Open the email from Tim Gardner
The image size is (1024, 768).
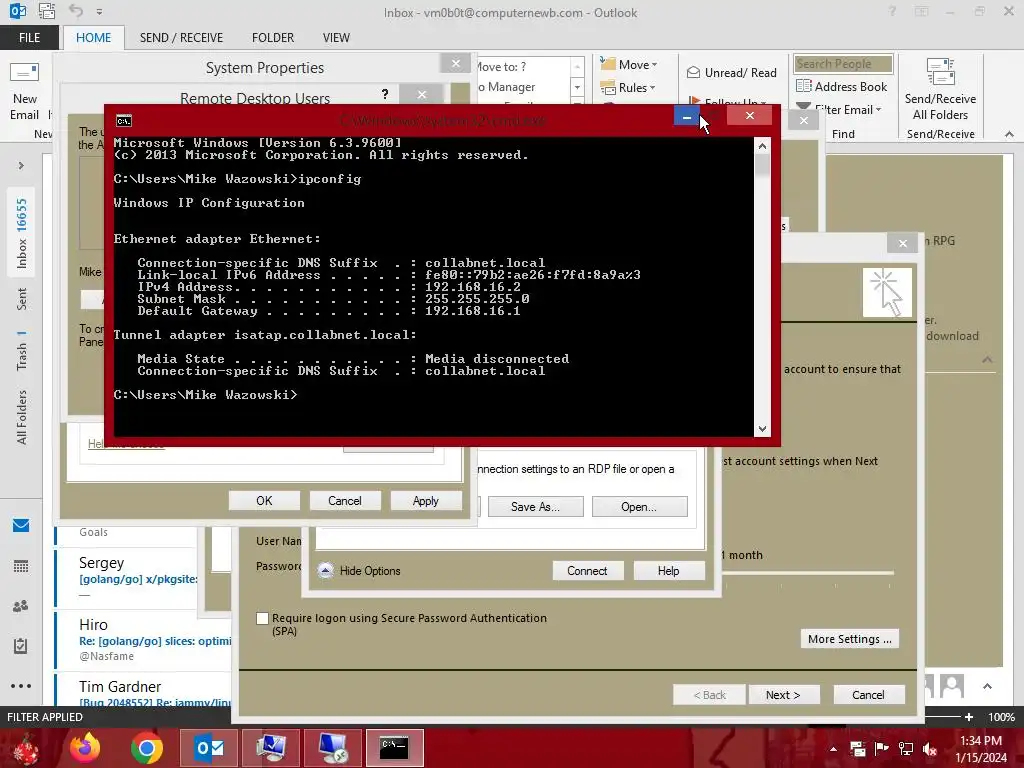[x=144, y=691]
